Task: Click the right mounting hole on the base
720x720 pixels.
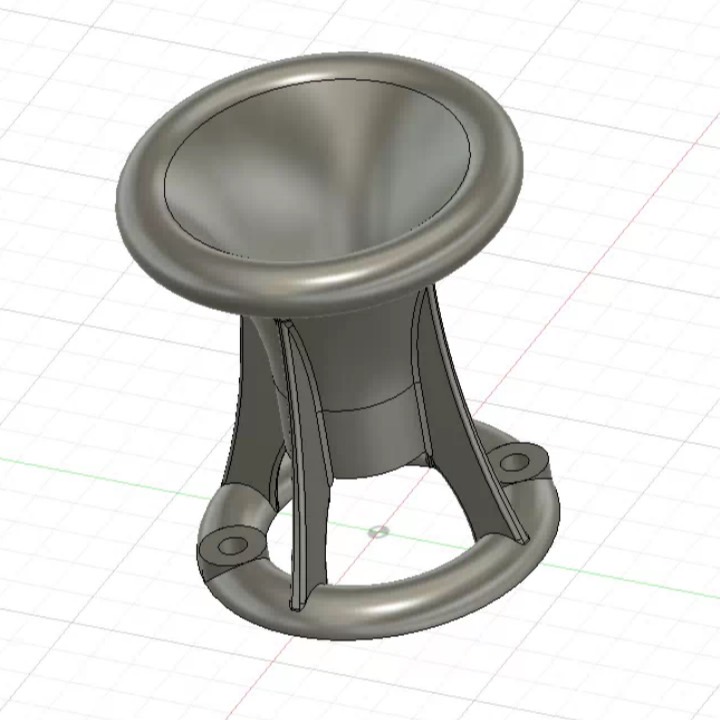Action: coord(514,462)
